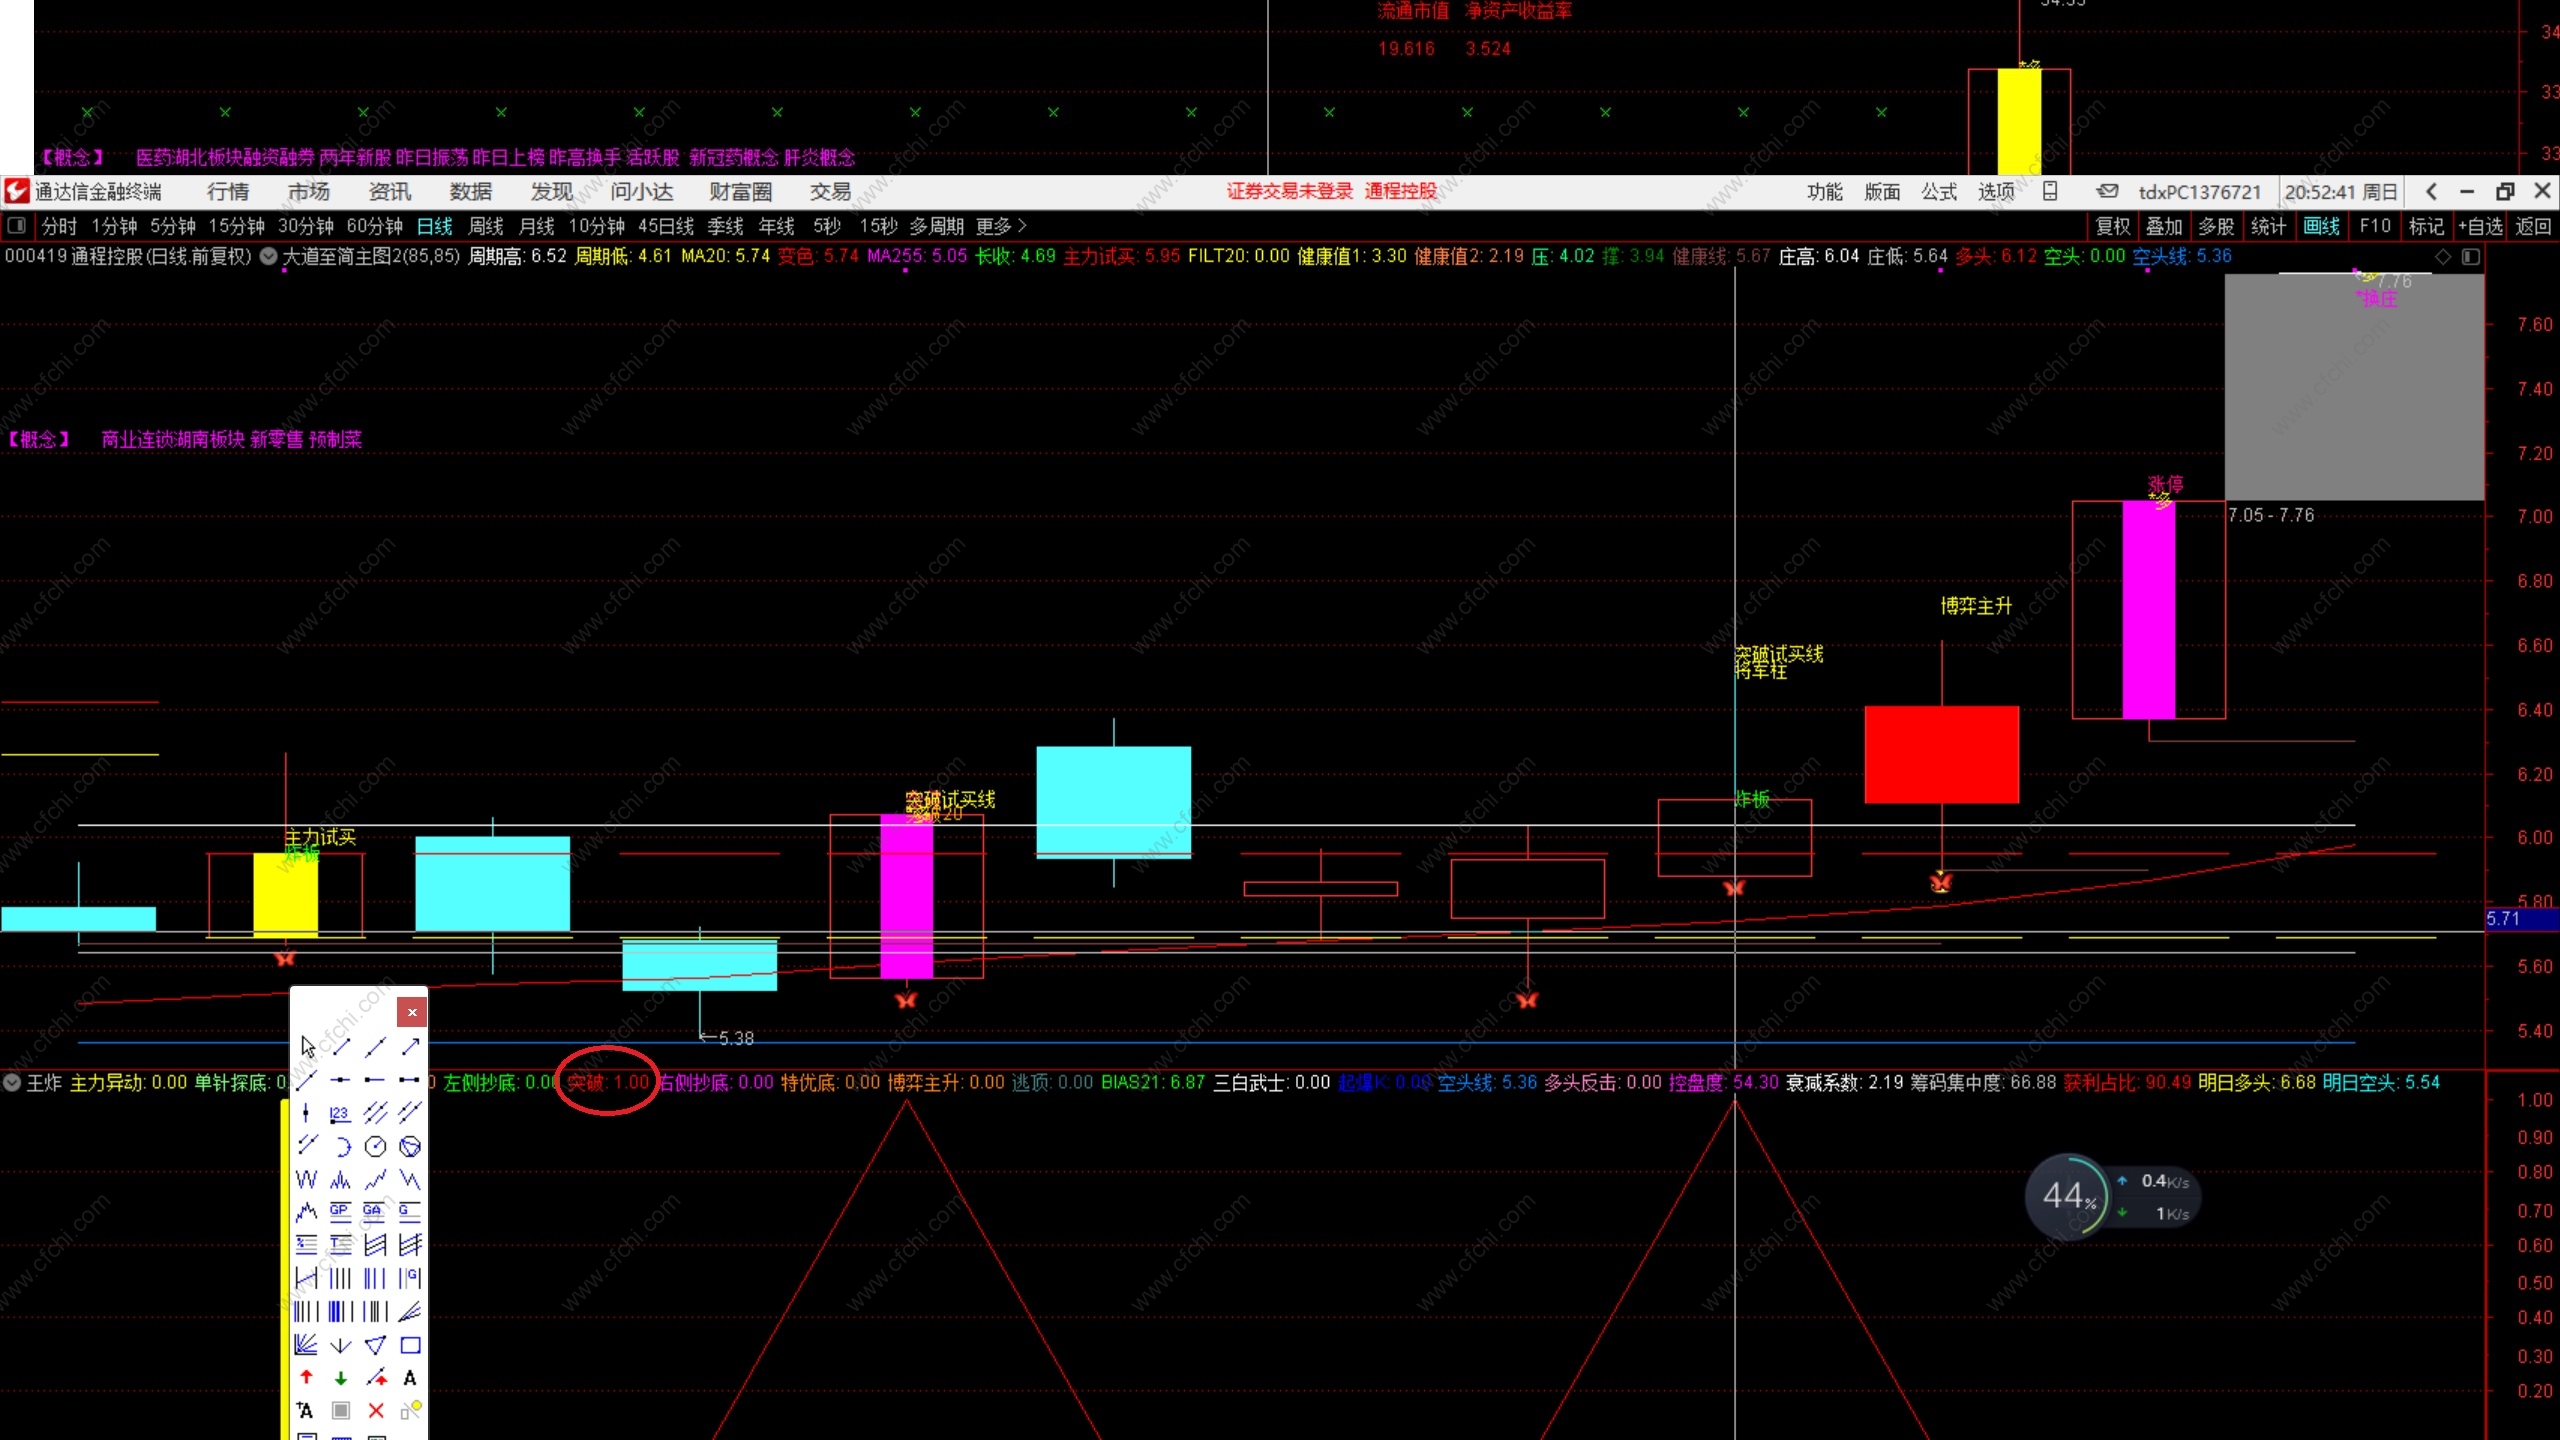The image size is (2560, 1440).
Task: Pick the rectangle drawing tool
Action: tap(410, 1345)
